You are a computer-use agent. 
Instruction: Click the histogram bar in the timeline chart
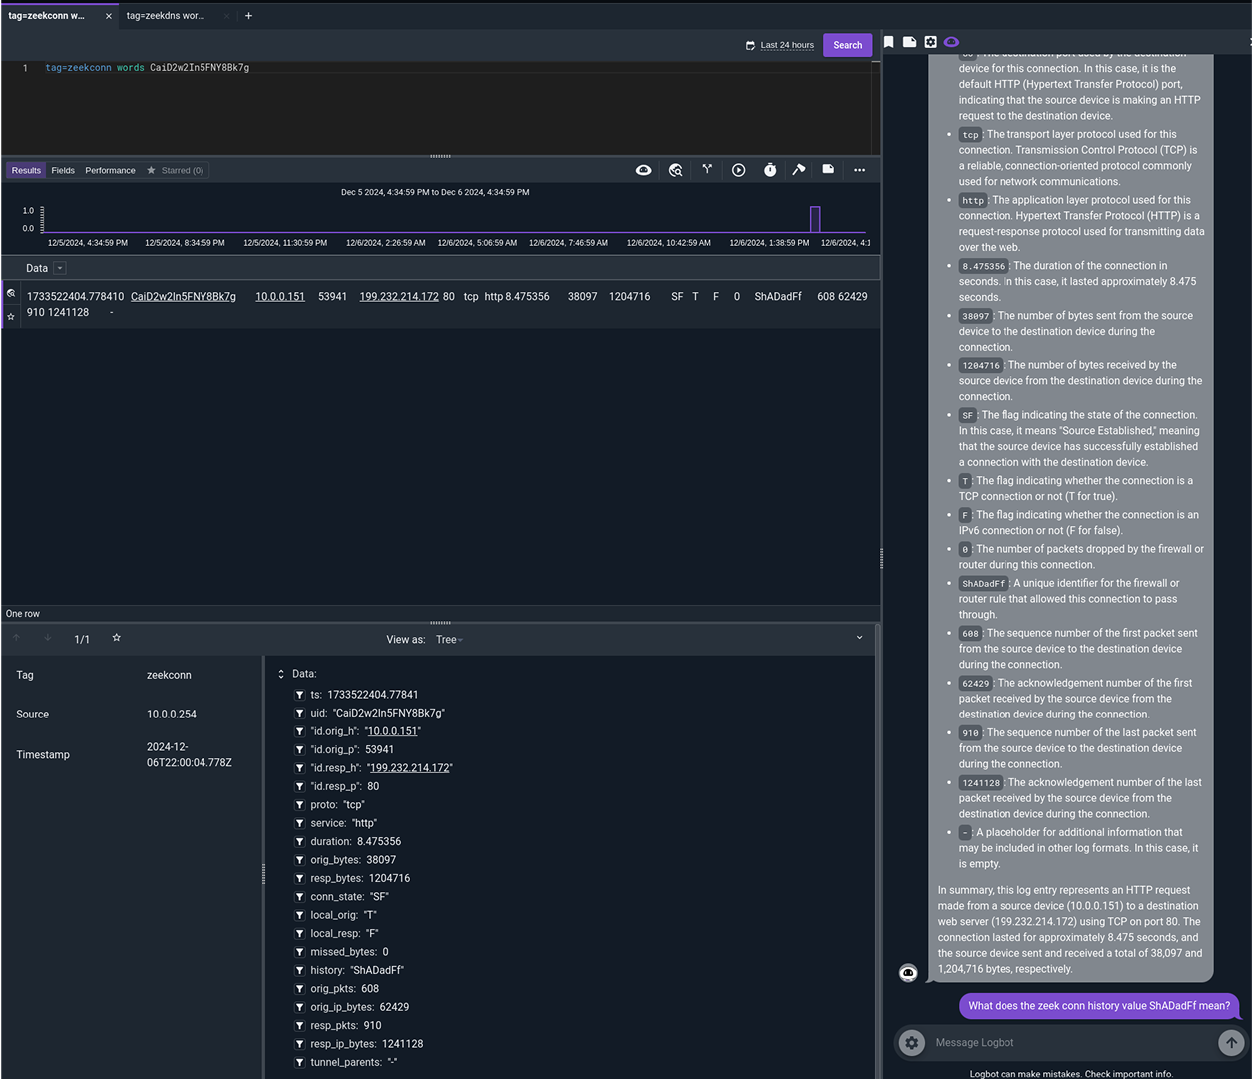click(815, 219)
